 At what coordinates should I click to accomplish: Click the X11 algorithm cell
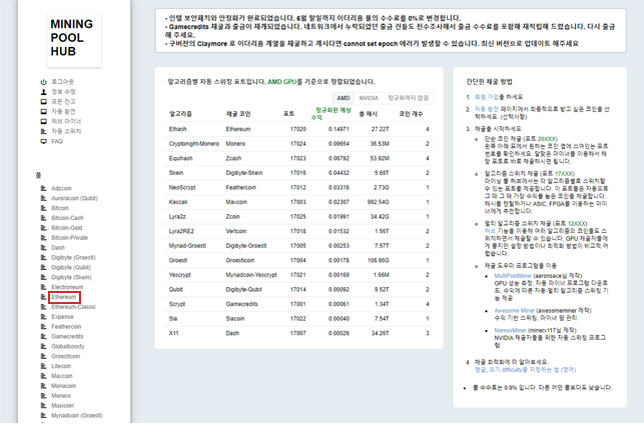(173, 333)
